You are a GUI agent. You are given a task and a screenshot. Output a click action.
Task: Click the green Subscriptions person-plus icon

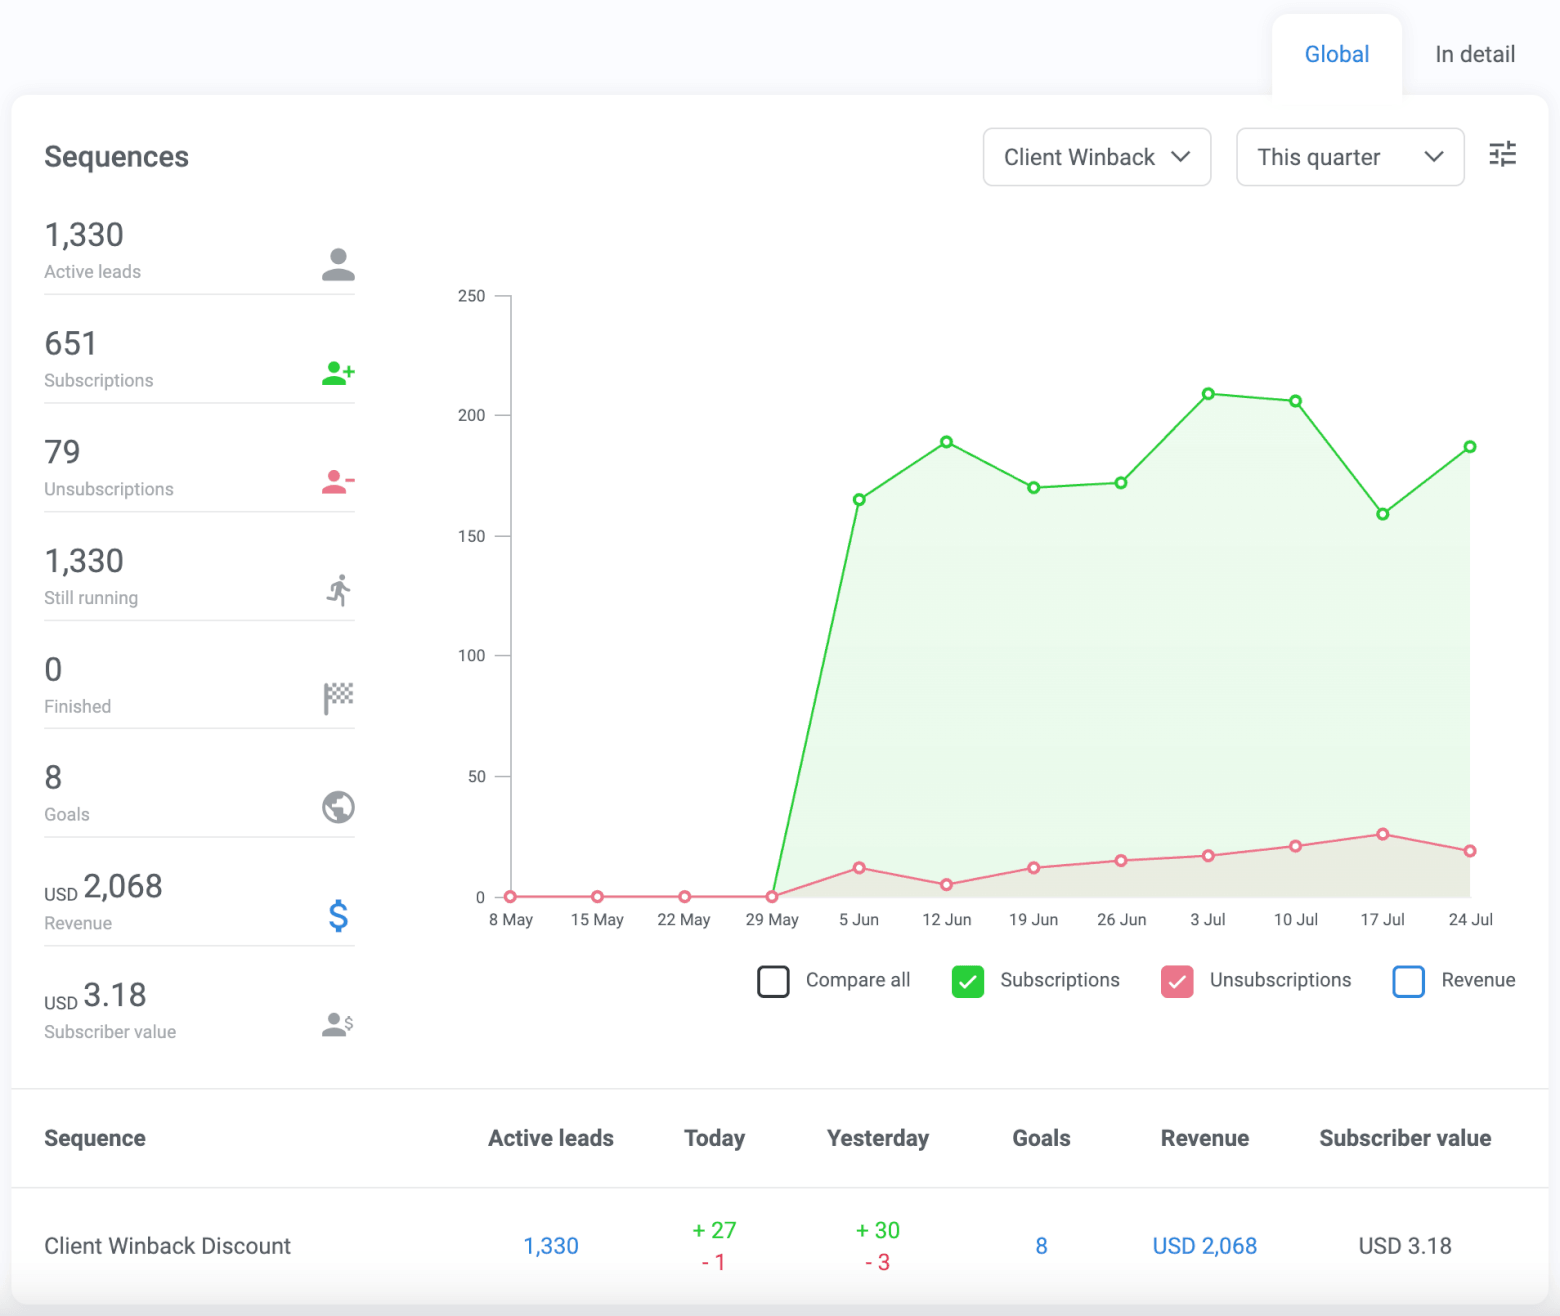[x=338, y=373]
